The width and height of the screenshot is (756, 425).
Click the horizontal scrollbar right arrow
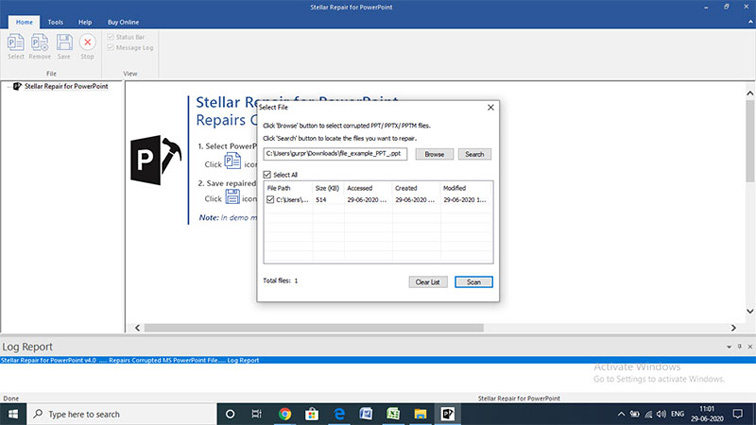click(733, 328)
